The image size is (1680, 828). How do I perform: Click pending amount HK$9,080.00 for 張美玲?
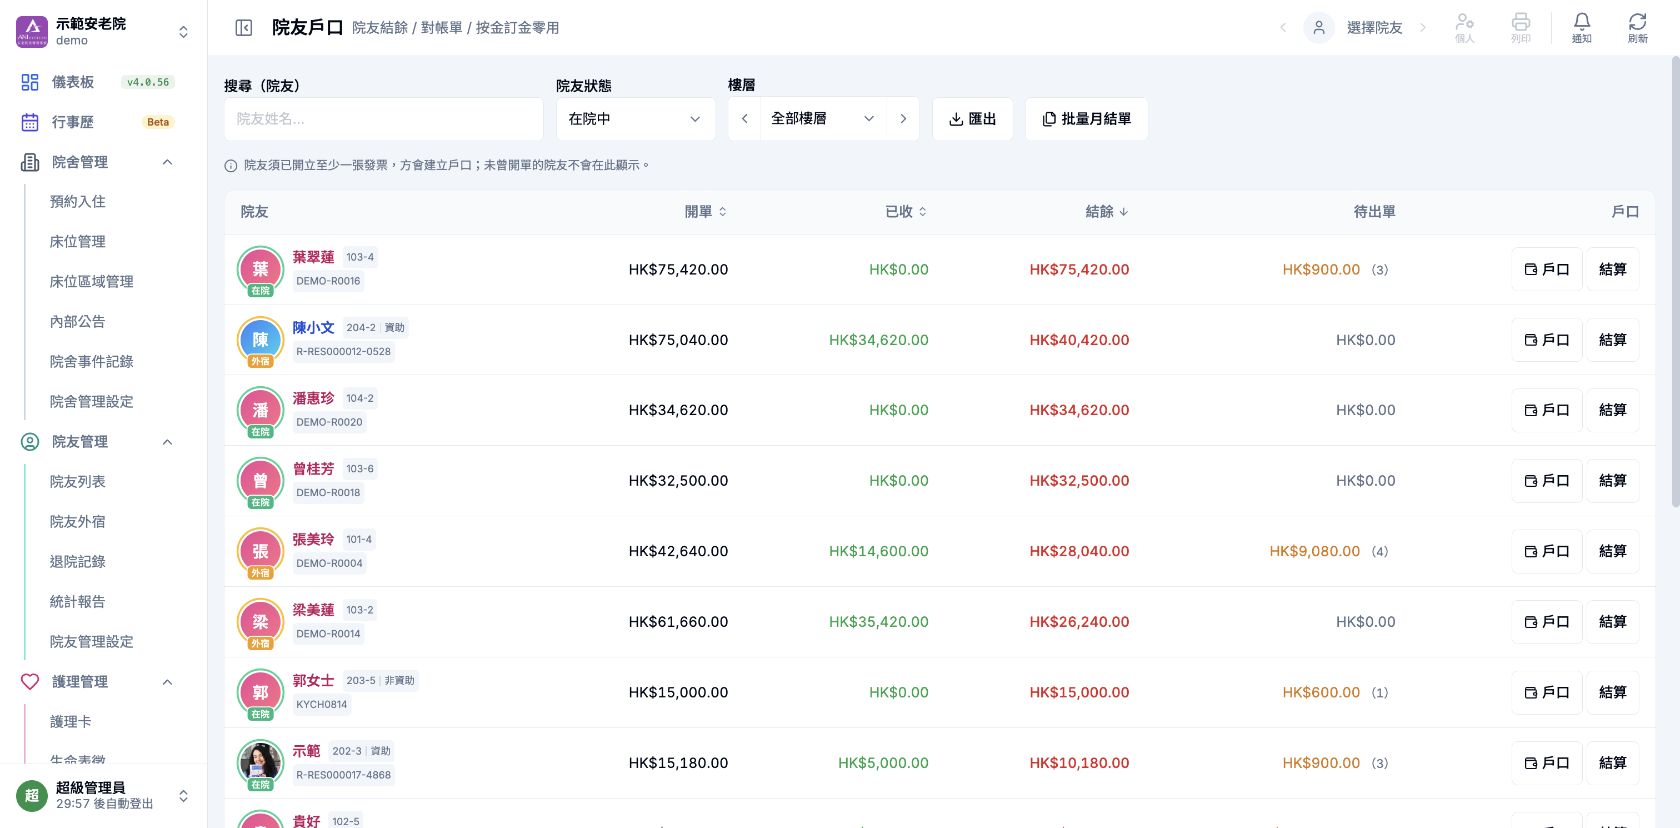(1314, 551)
